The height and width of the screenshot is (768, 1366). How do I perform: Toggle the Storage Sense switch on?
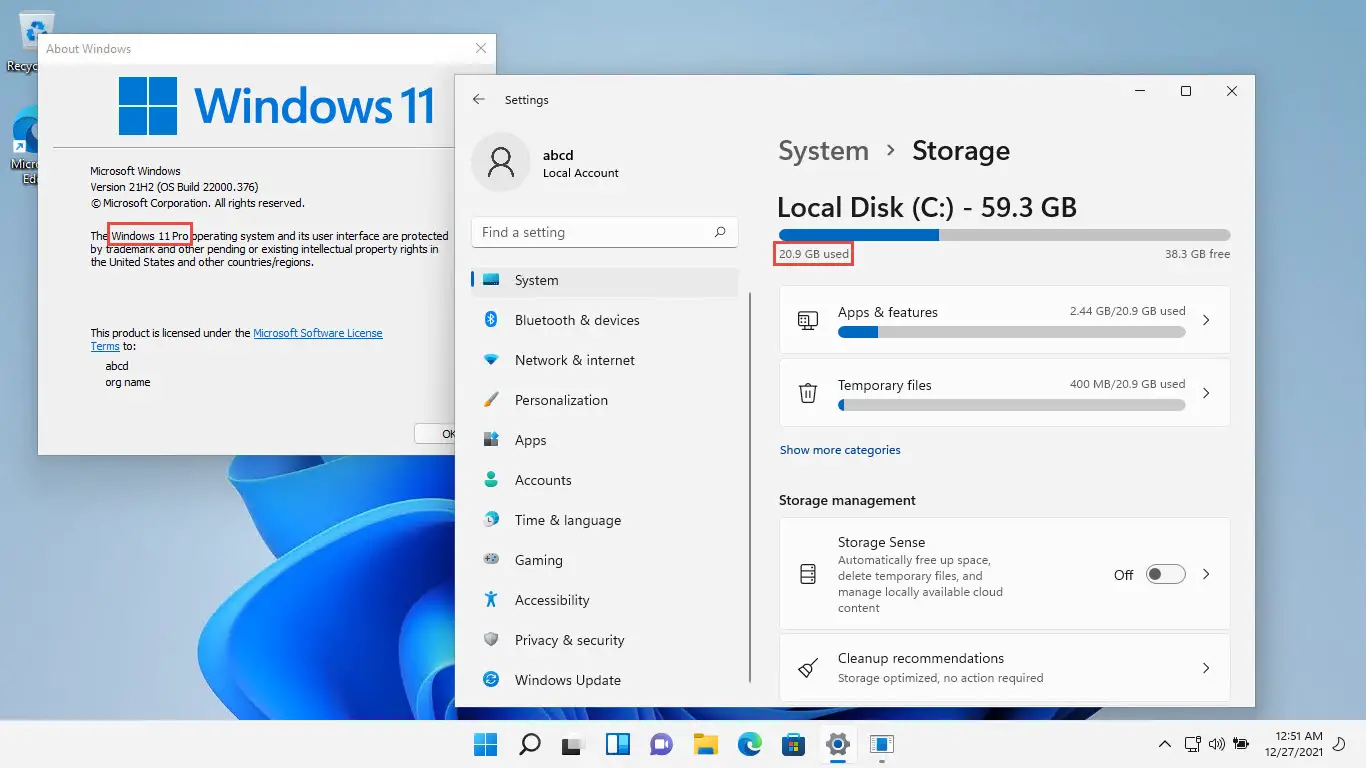[1165, 574]
